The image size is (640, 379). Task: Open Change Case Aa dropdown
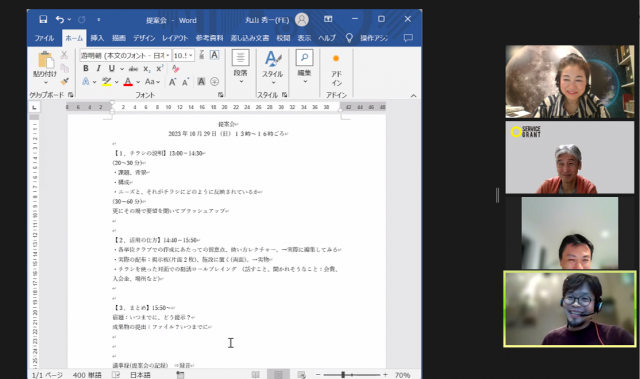(x=152, y=82)
